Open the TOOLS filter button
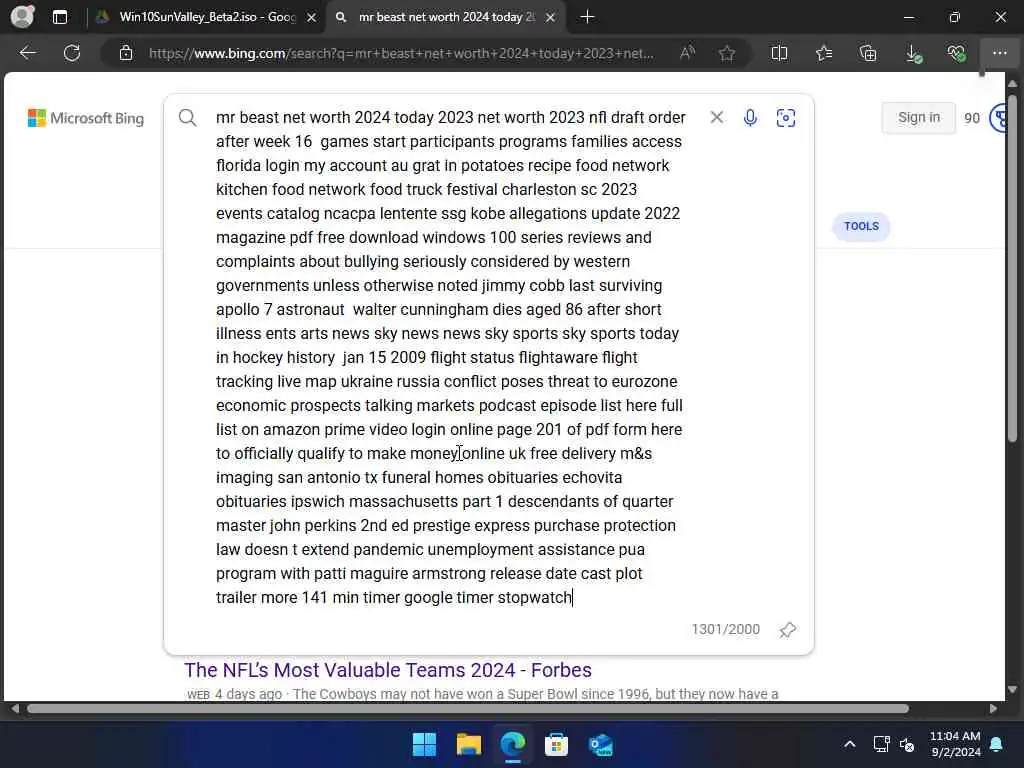The width and height of the screenshot is (1024, 768). (861, 227)
